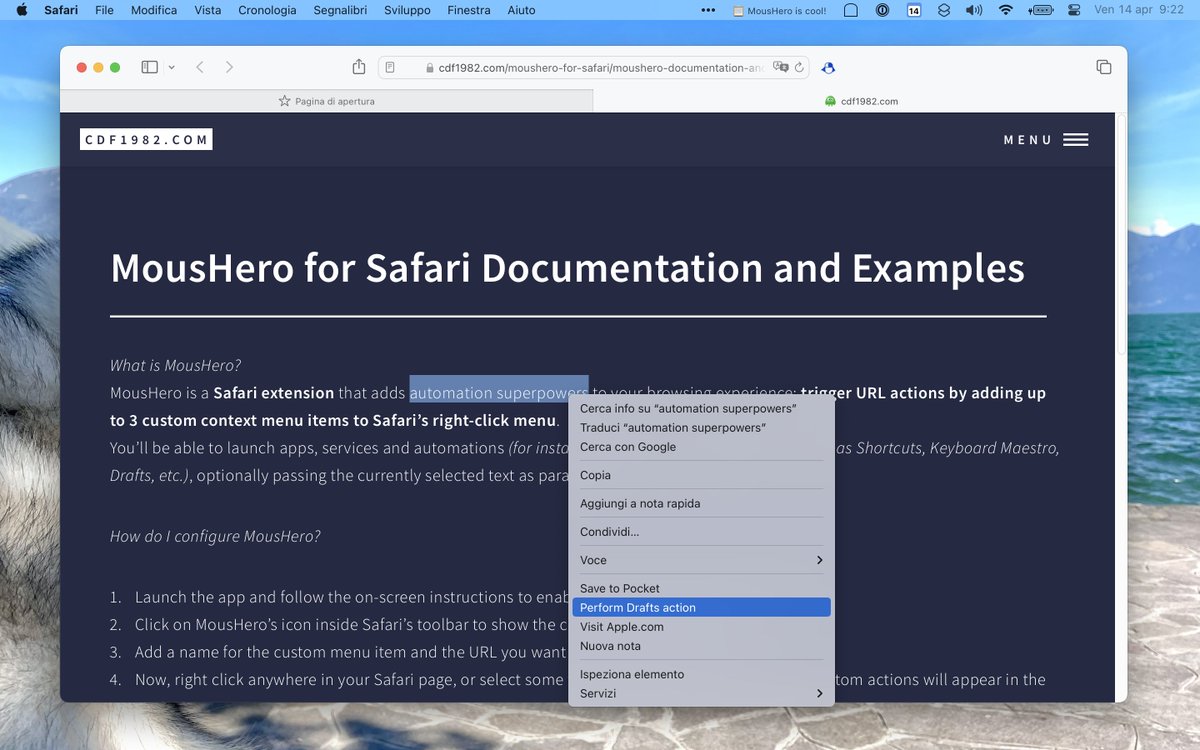Image resolution: width=1200 pixels, height=750 pixels.
Task: Choose Traduci "automation superpowers"
Action: (701, 428)
